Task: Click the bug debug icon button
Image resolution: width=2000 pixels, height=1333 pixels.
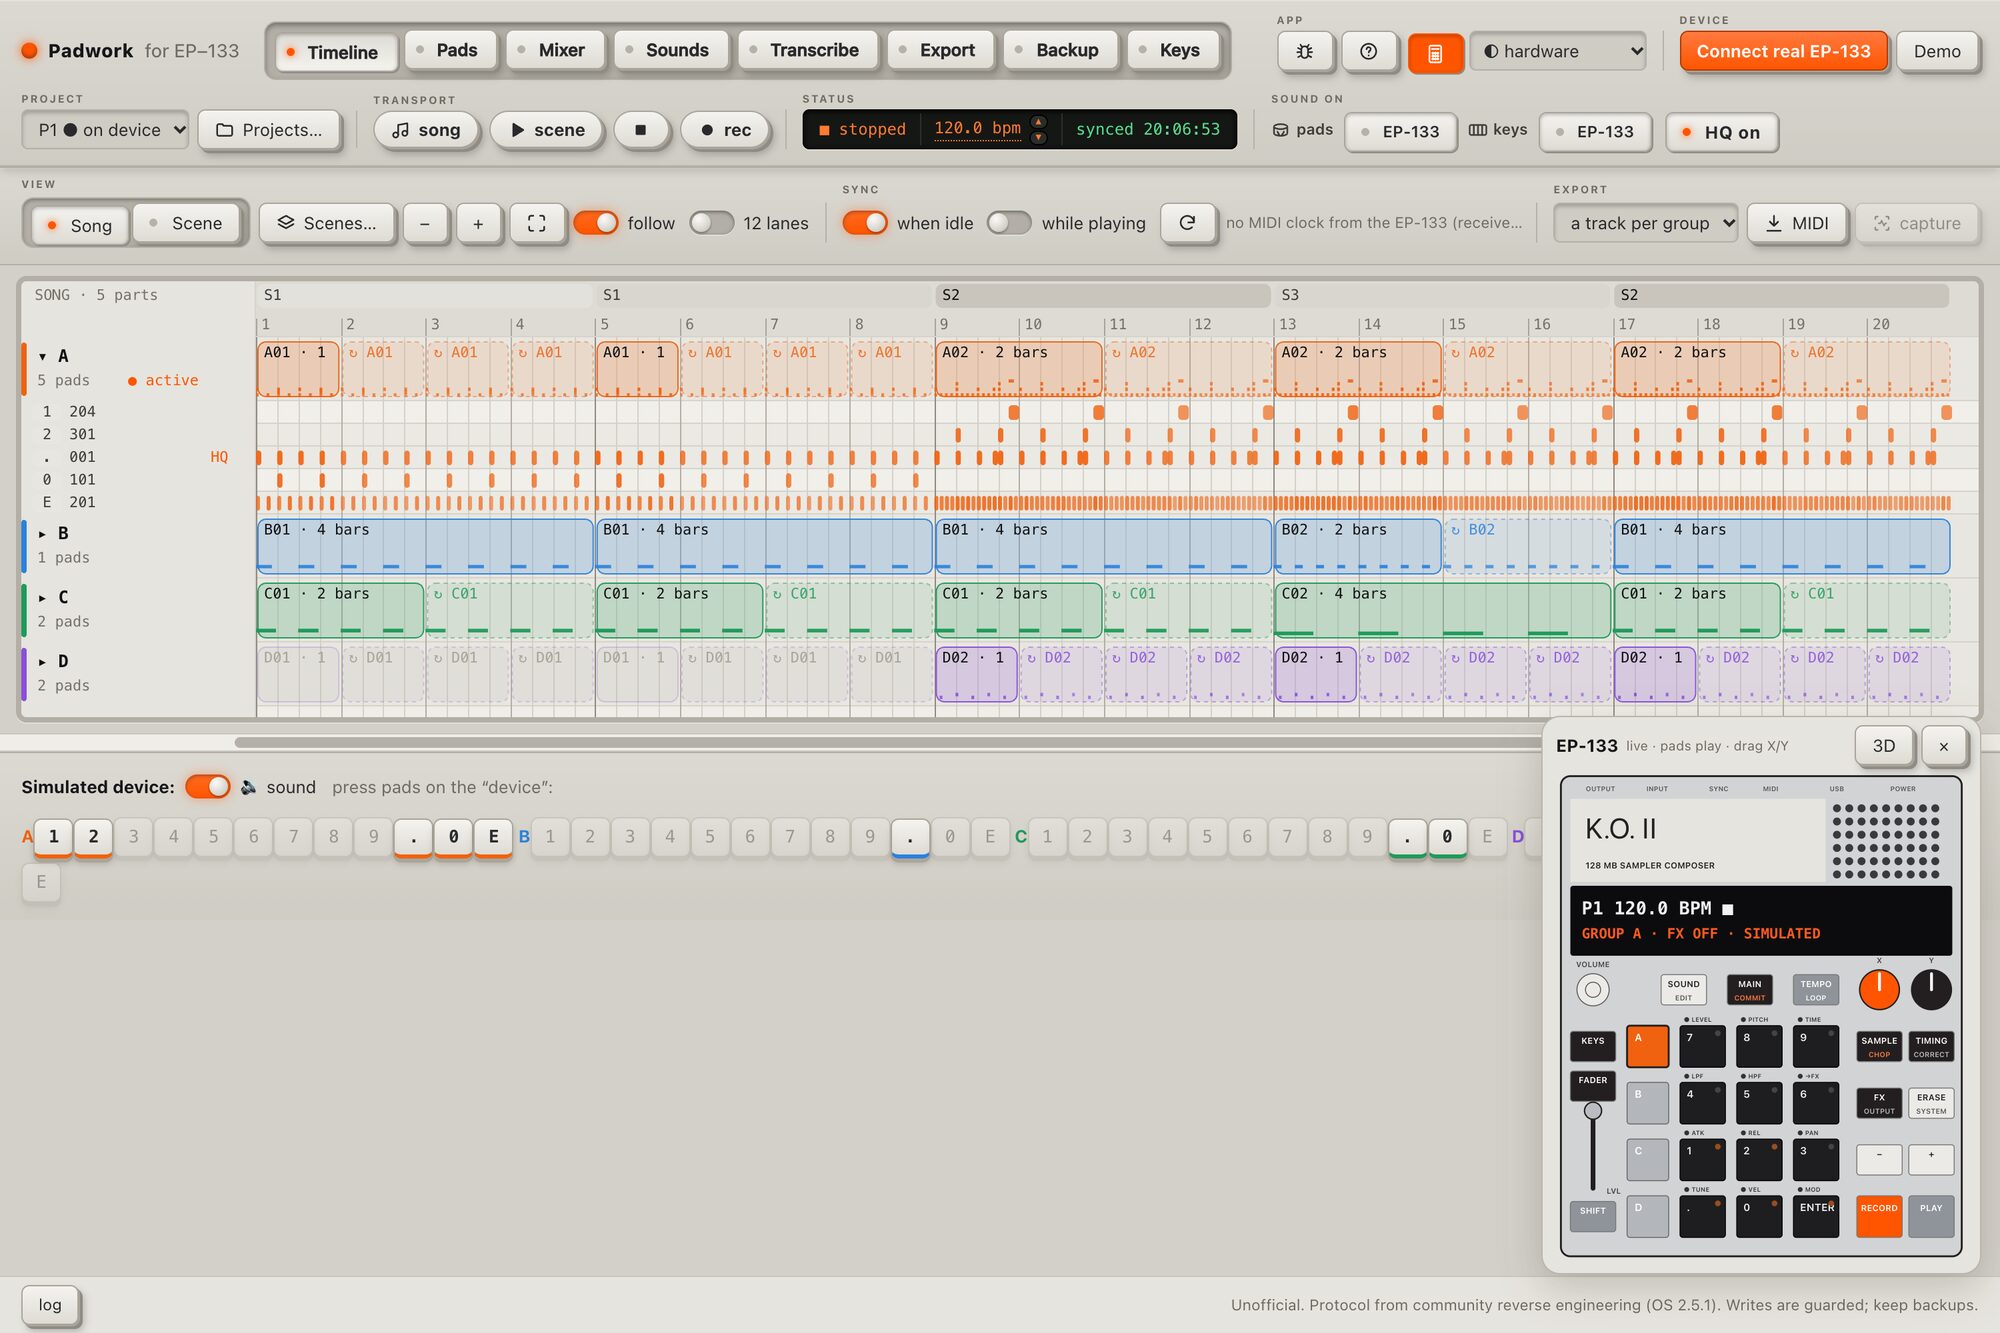Action: pyautogui.click(x=1305, y=51)
